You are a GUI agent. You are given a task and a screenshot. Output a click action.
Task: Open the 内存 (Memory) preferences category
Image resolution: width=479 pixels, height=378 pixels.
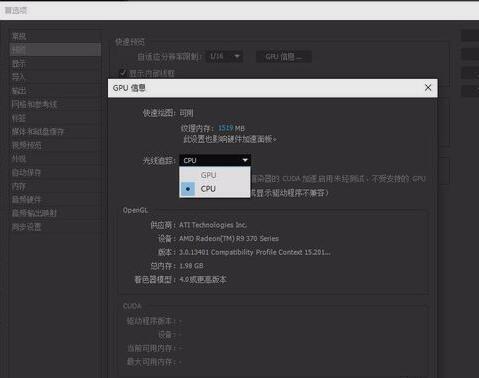(18, 186)
